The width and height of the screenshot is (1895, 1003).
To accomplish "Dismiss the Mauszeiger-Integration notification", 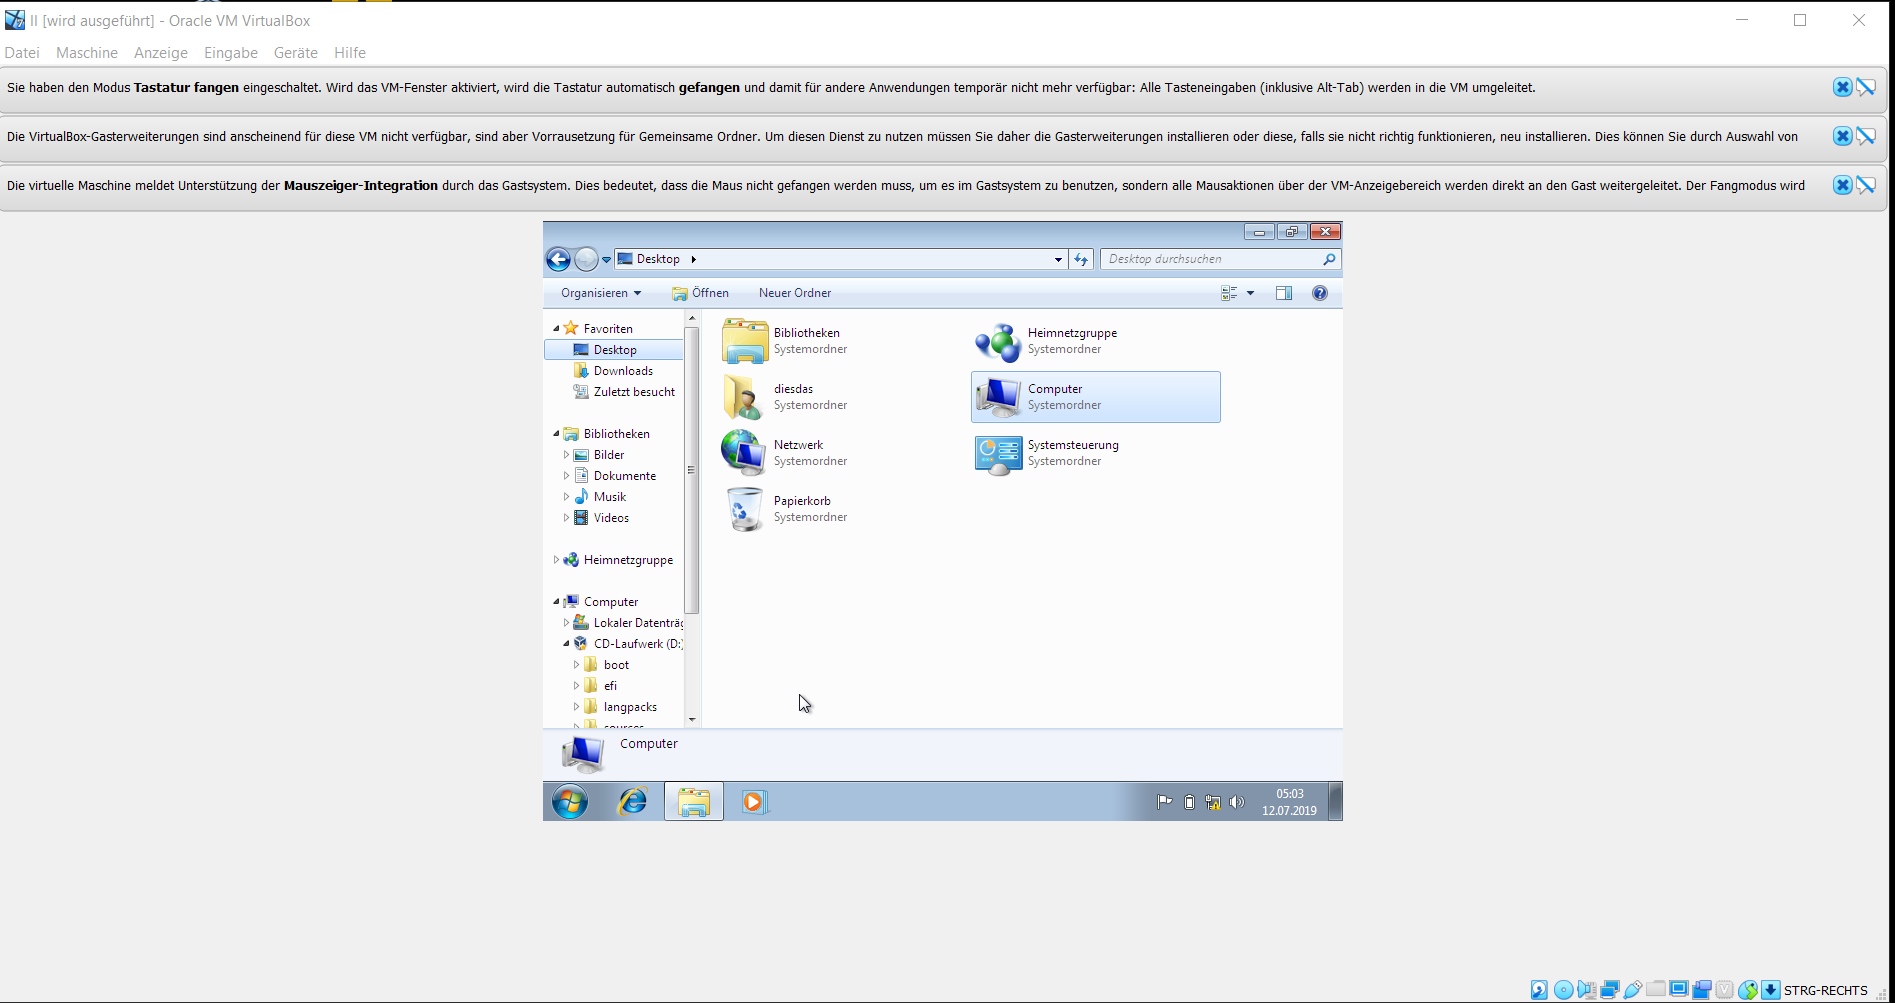I will click(x=1842, y=185).
